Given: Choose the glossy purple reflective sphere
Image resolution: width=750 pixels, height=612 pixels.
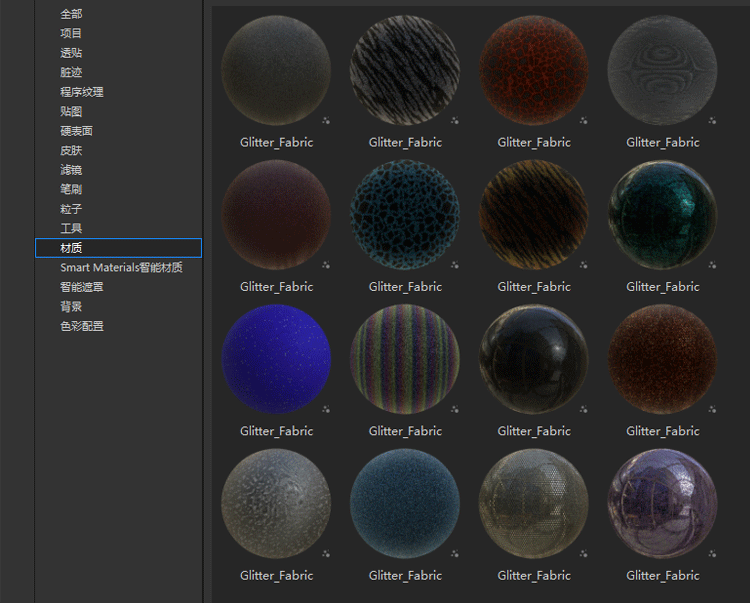Looking at the screenshot, I should [662, 503].
